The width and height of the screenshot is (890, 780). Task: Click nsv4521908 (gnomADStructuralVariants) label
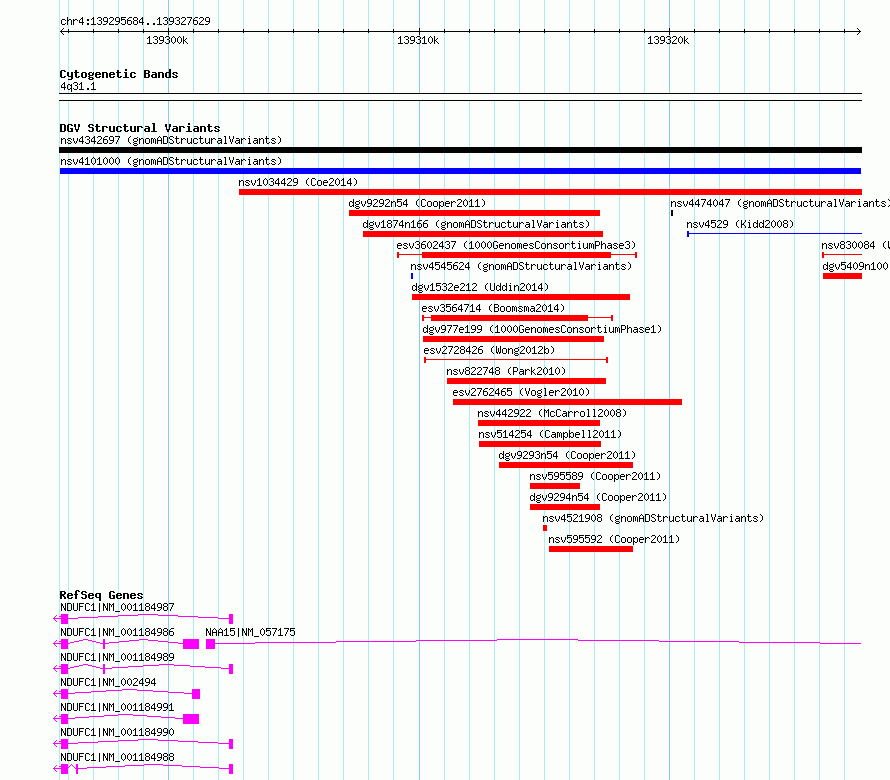coord(653,518)
